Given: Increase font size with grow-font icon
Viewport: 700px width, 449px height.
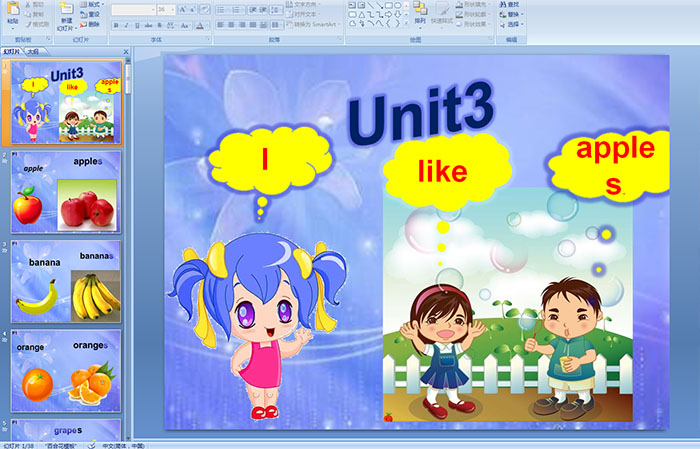Looking at the screenshot, I should pyautogui.click(x=183, y=9).
